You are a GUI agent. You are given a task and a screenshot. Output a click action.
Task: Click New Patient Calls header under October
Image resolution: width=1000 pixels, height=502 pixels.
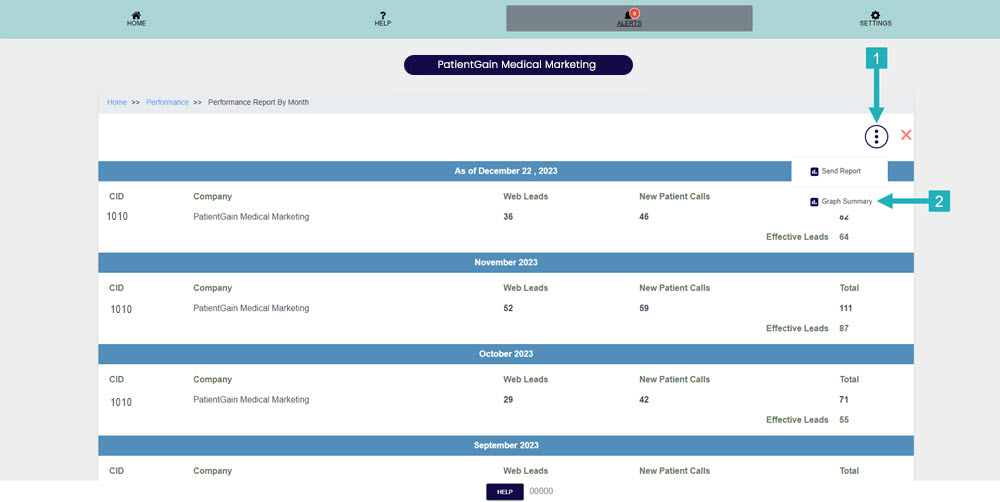coord(674,380)
